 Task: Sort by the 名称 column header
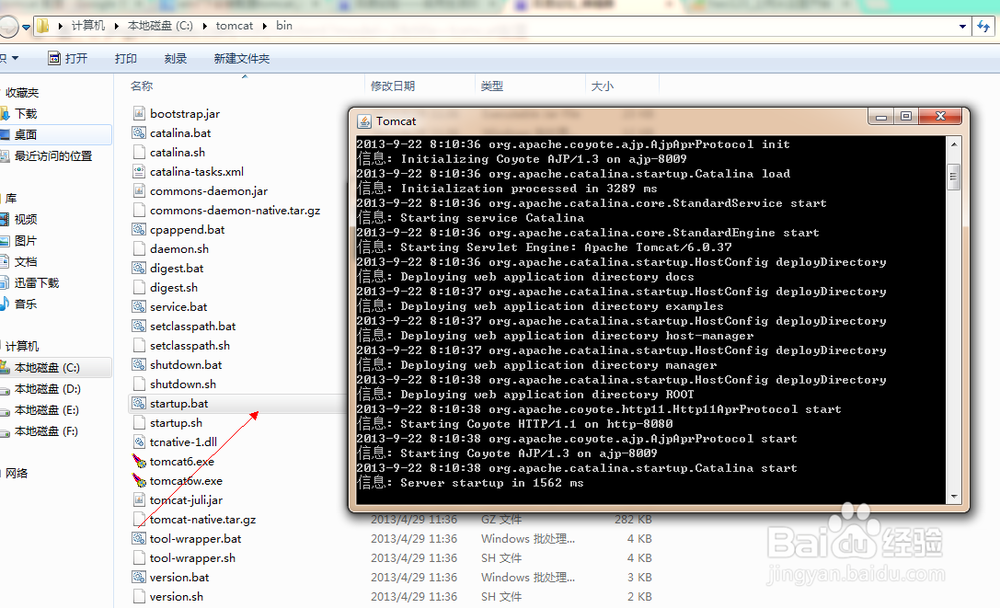pos(142,86)
